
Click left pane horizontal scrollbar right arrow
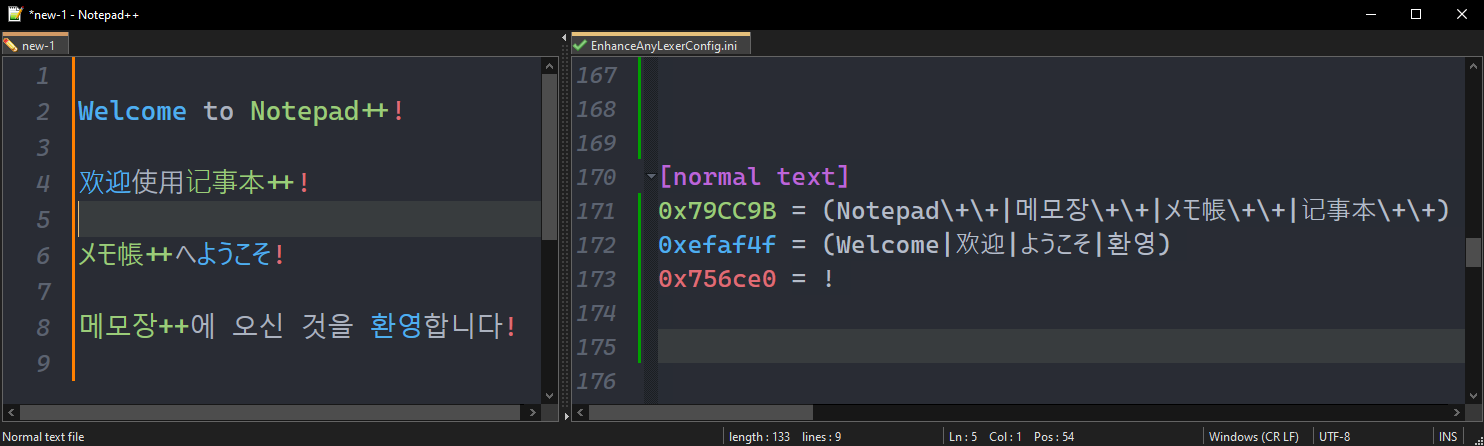click(532, 412)
